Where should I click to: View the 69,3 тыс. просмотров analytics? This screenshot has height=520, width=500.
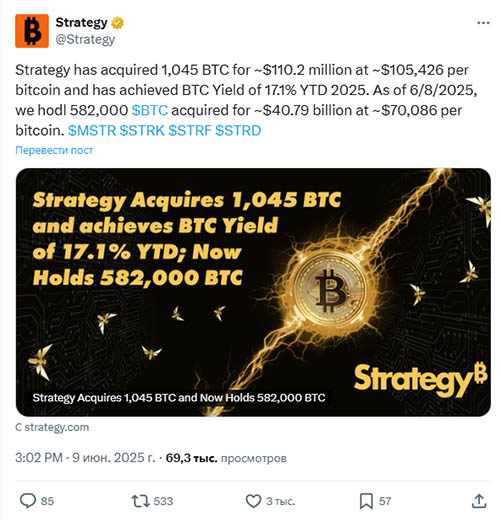click(226, 458)
